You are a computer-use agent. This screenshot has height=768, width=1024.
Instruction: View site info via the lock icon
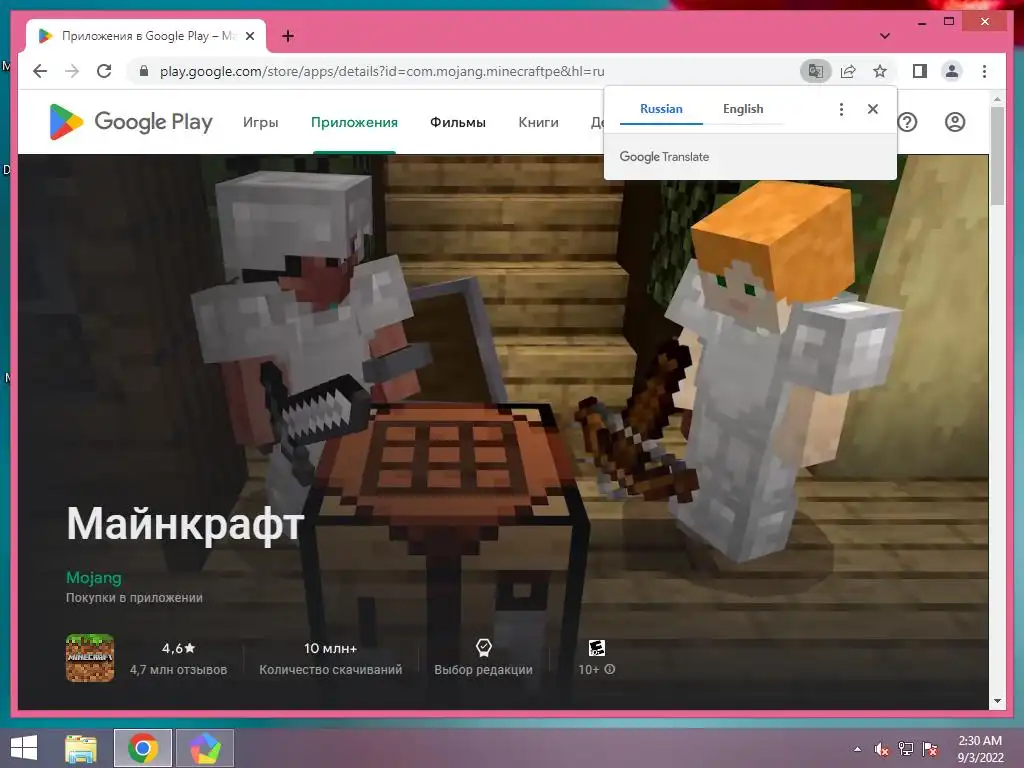pyautogui.click(x=144, y=71)
